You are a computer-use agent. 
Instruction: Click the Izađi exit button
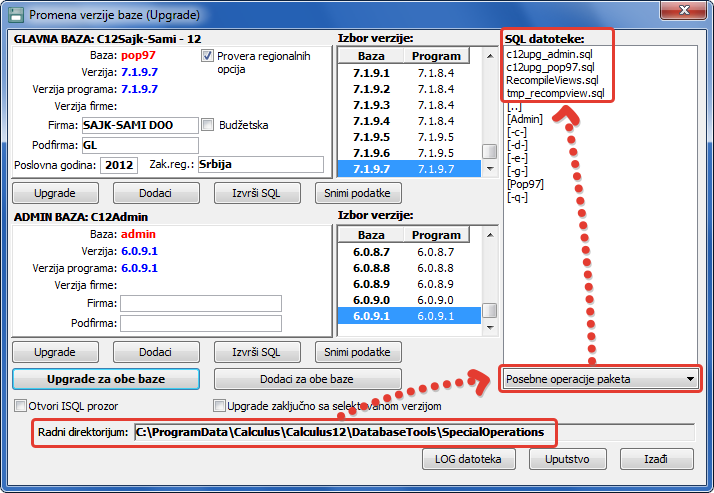pyautogui.click(x=656, y=459)
